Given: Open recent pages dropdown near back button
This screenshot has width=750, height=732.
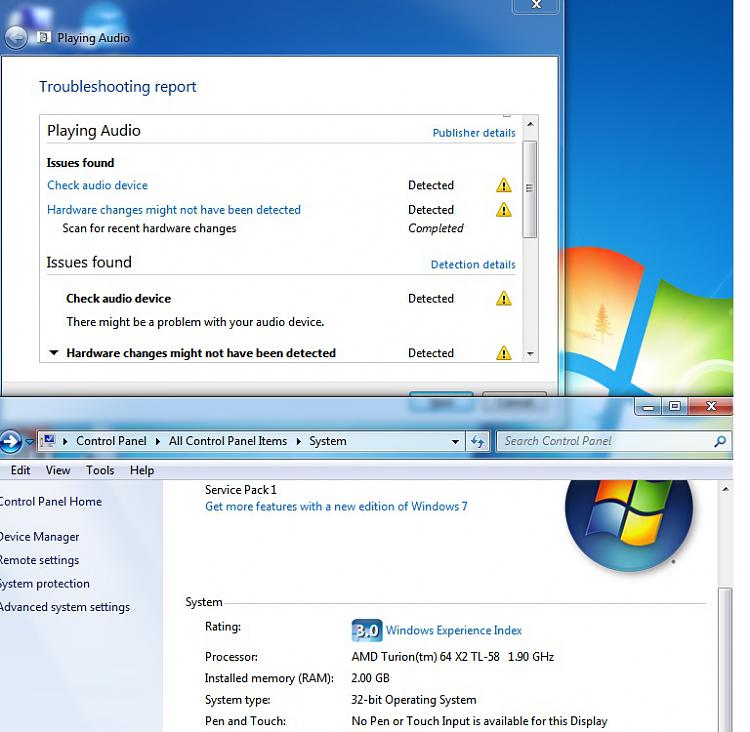Looking at the screenshot, I should click(x=29, y=441).
